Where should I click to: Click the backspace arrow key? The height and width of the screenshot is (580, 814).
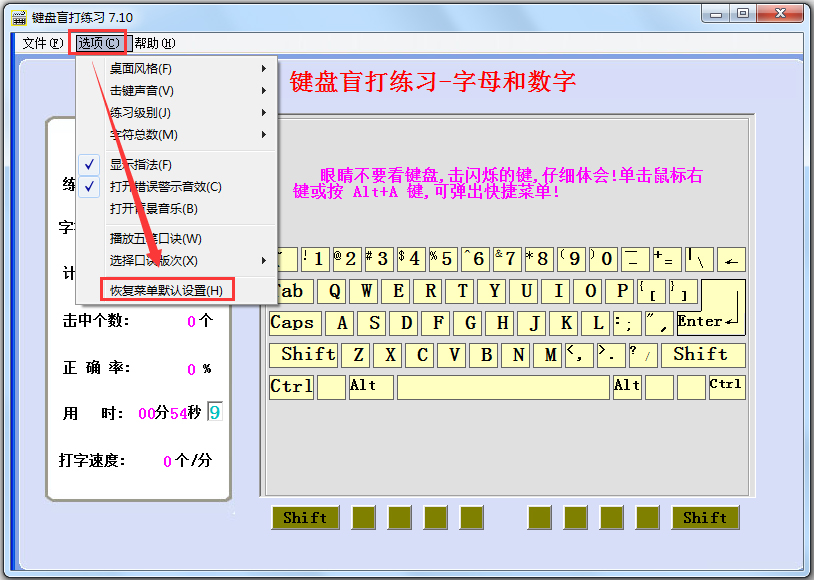(731, 260)
